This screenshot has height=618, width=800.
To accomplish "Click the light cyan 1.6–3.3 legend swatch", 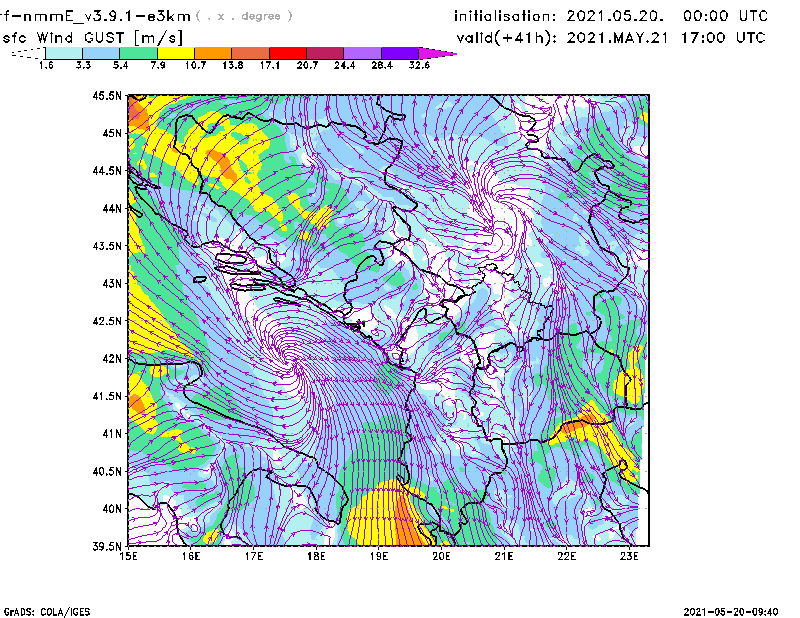I will coord(64,53).
